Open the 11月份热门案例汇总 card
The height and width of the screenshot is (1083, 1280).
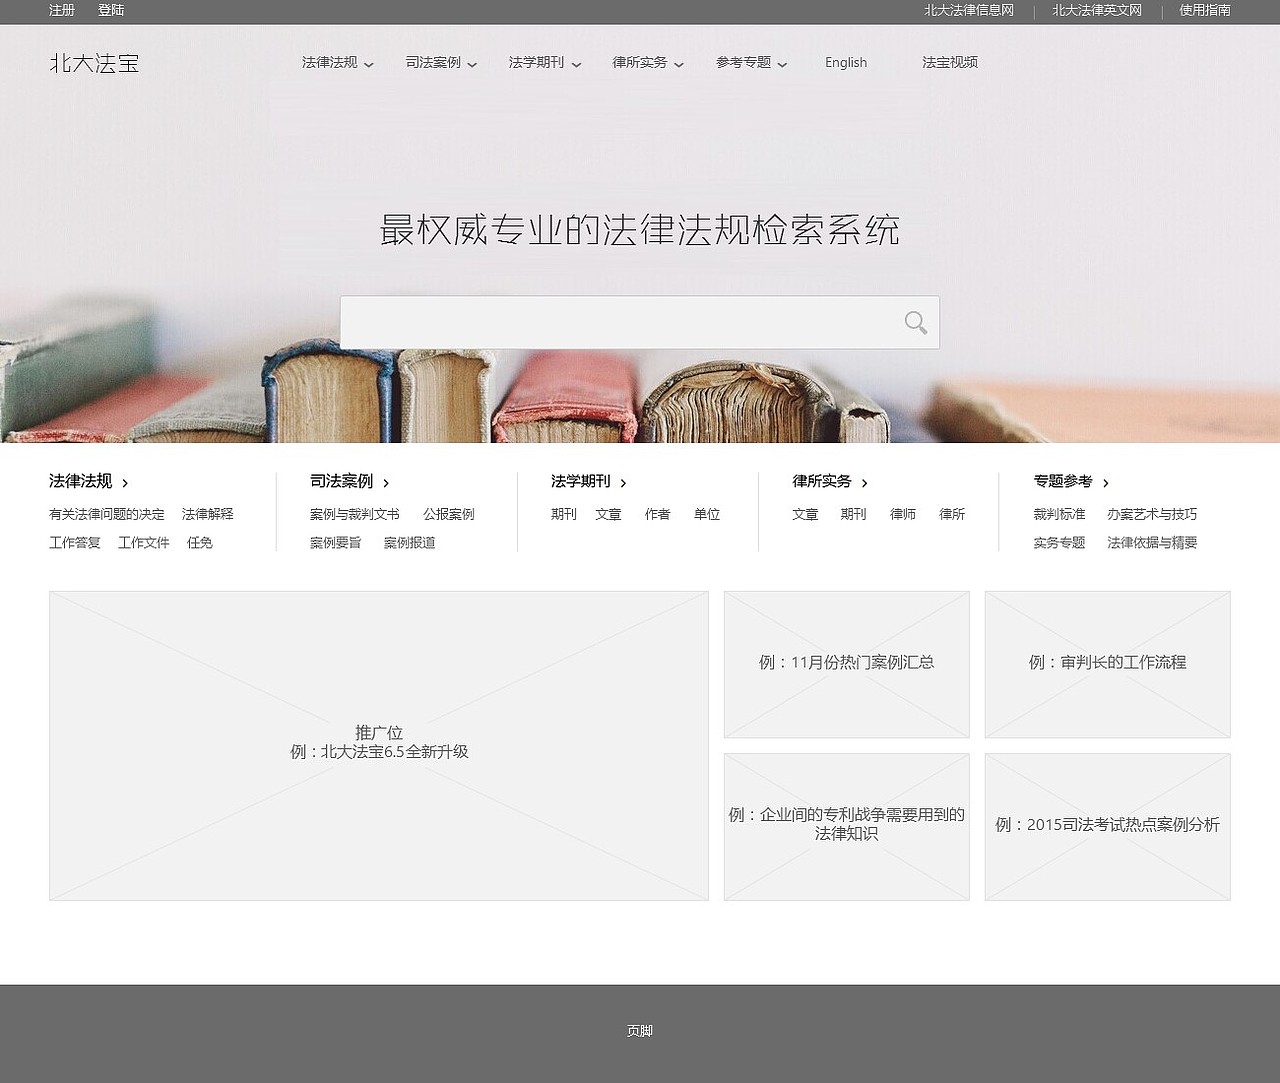point(847,664)
